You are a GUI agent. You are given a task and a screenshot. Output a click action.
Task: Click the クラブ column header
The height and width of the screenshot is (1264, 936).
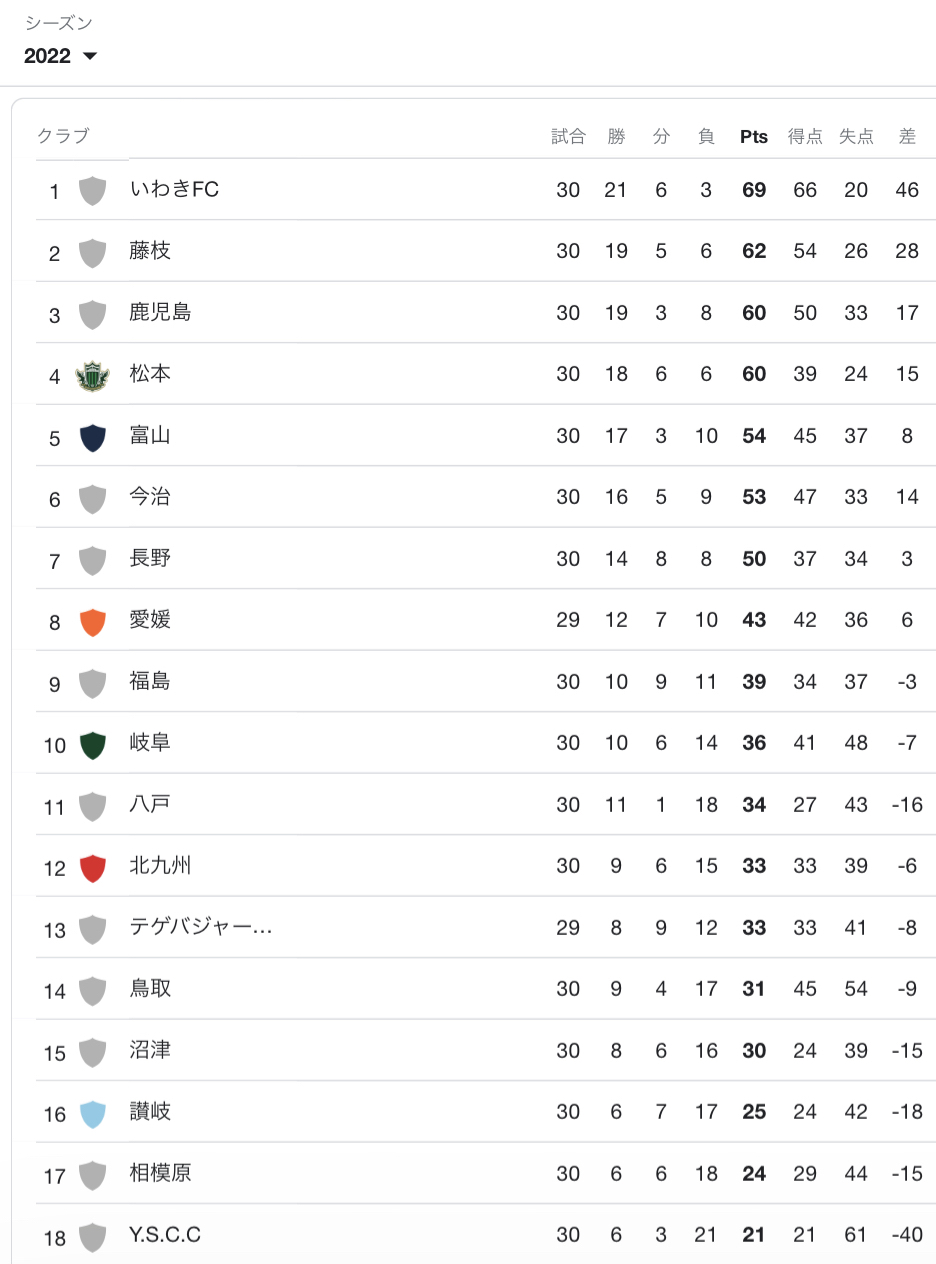63,137
